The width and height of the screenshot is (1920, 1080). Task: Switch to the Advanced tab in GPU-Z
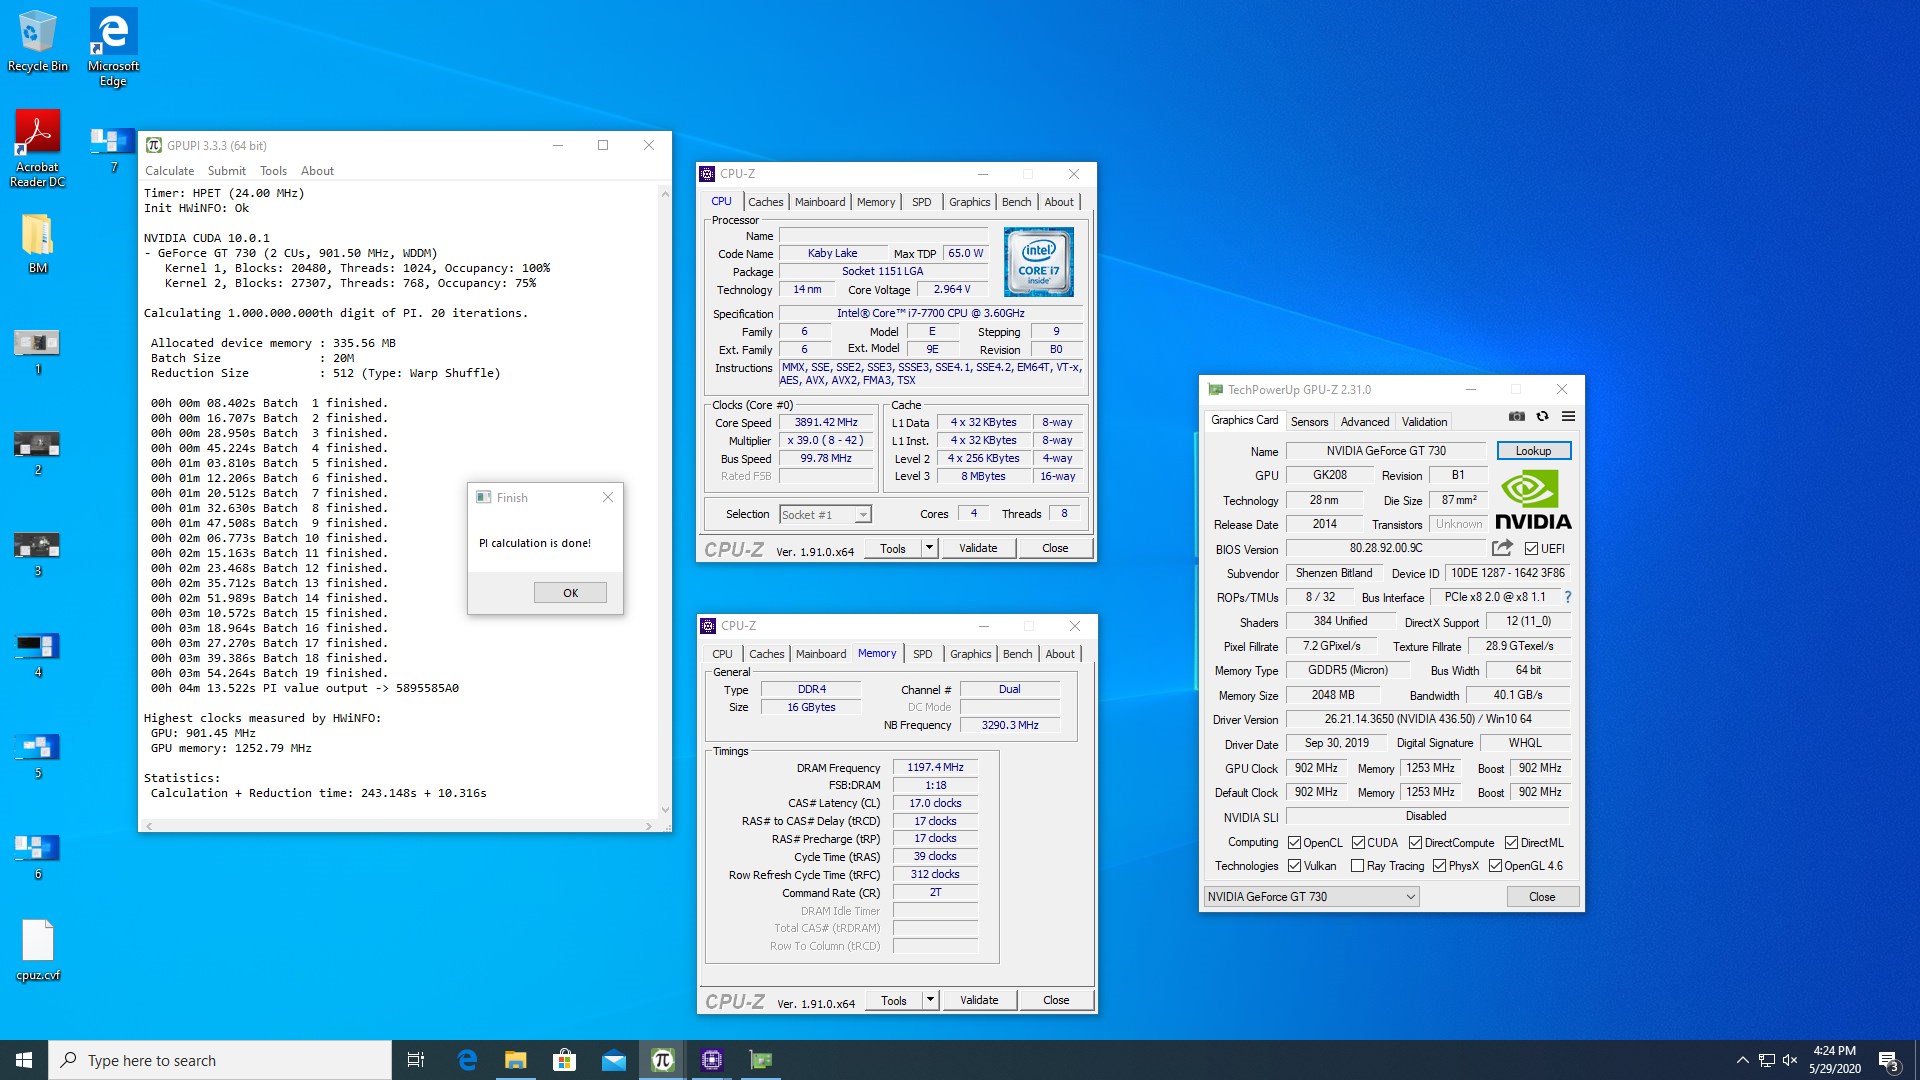[x=1365, y=422]
